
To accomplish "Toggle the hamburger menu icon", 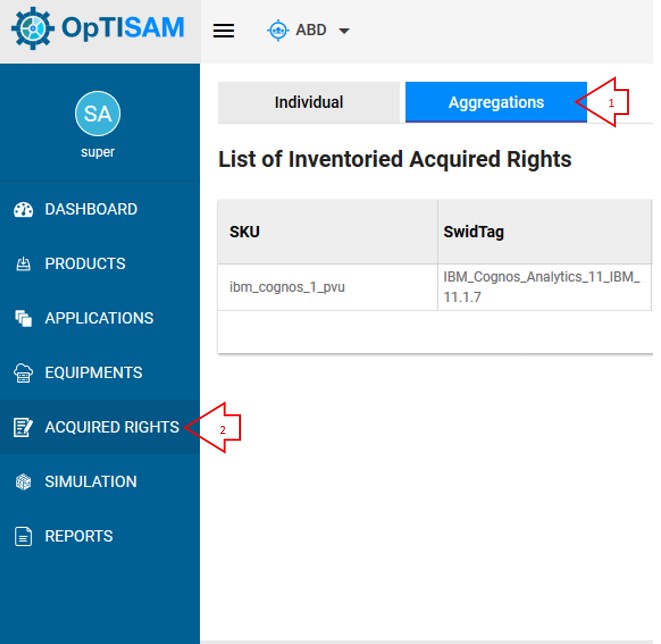I will coord(223,30).
